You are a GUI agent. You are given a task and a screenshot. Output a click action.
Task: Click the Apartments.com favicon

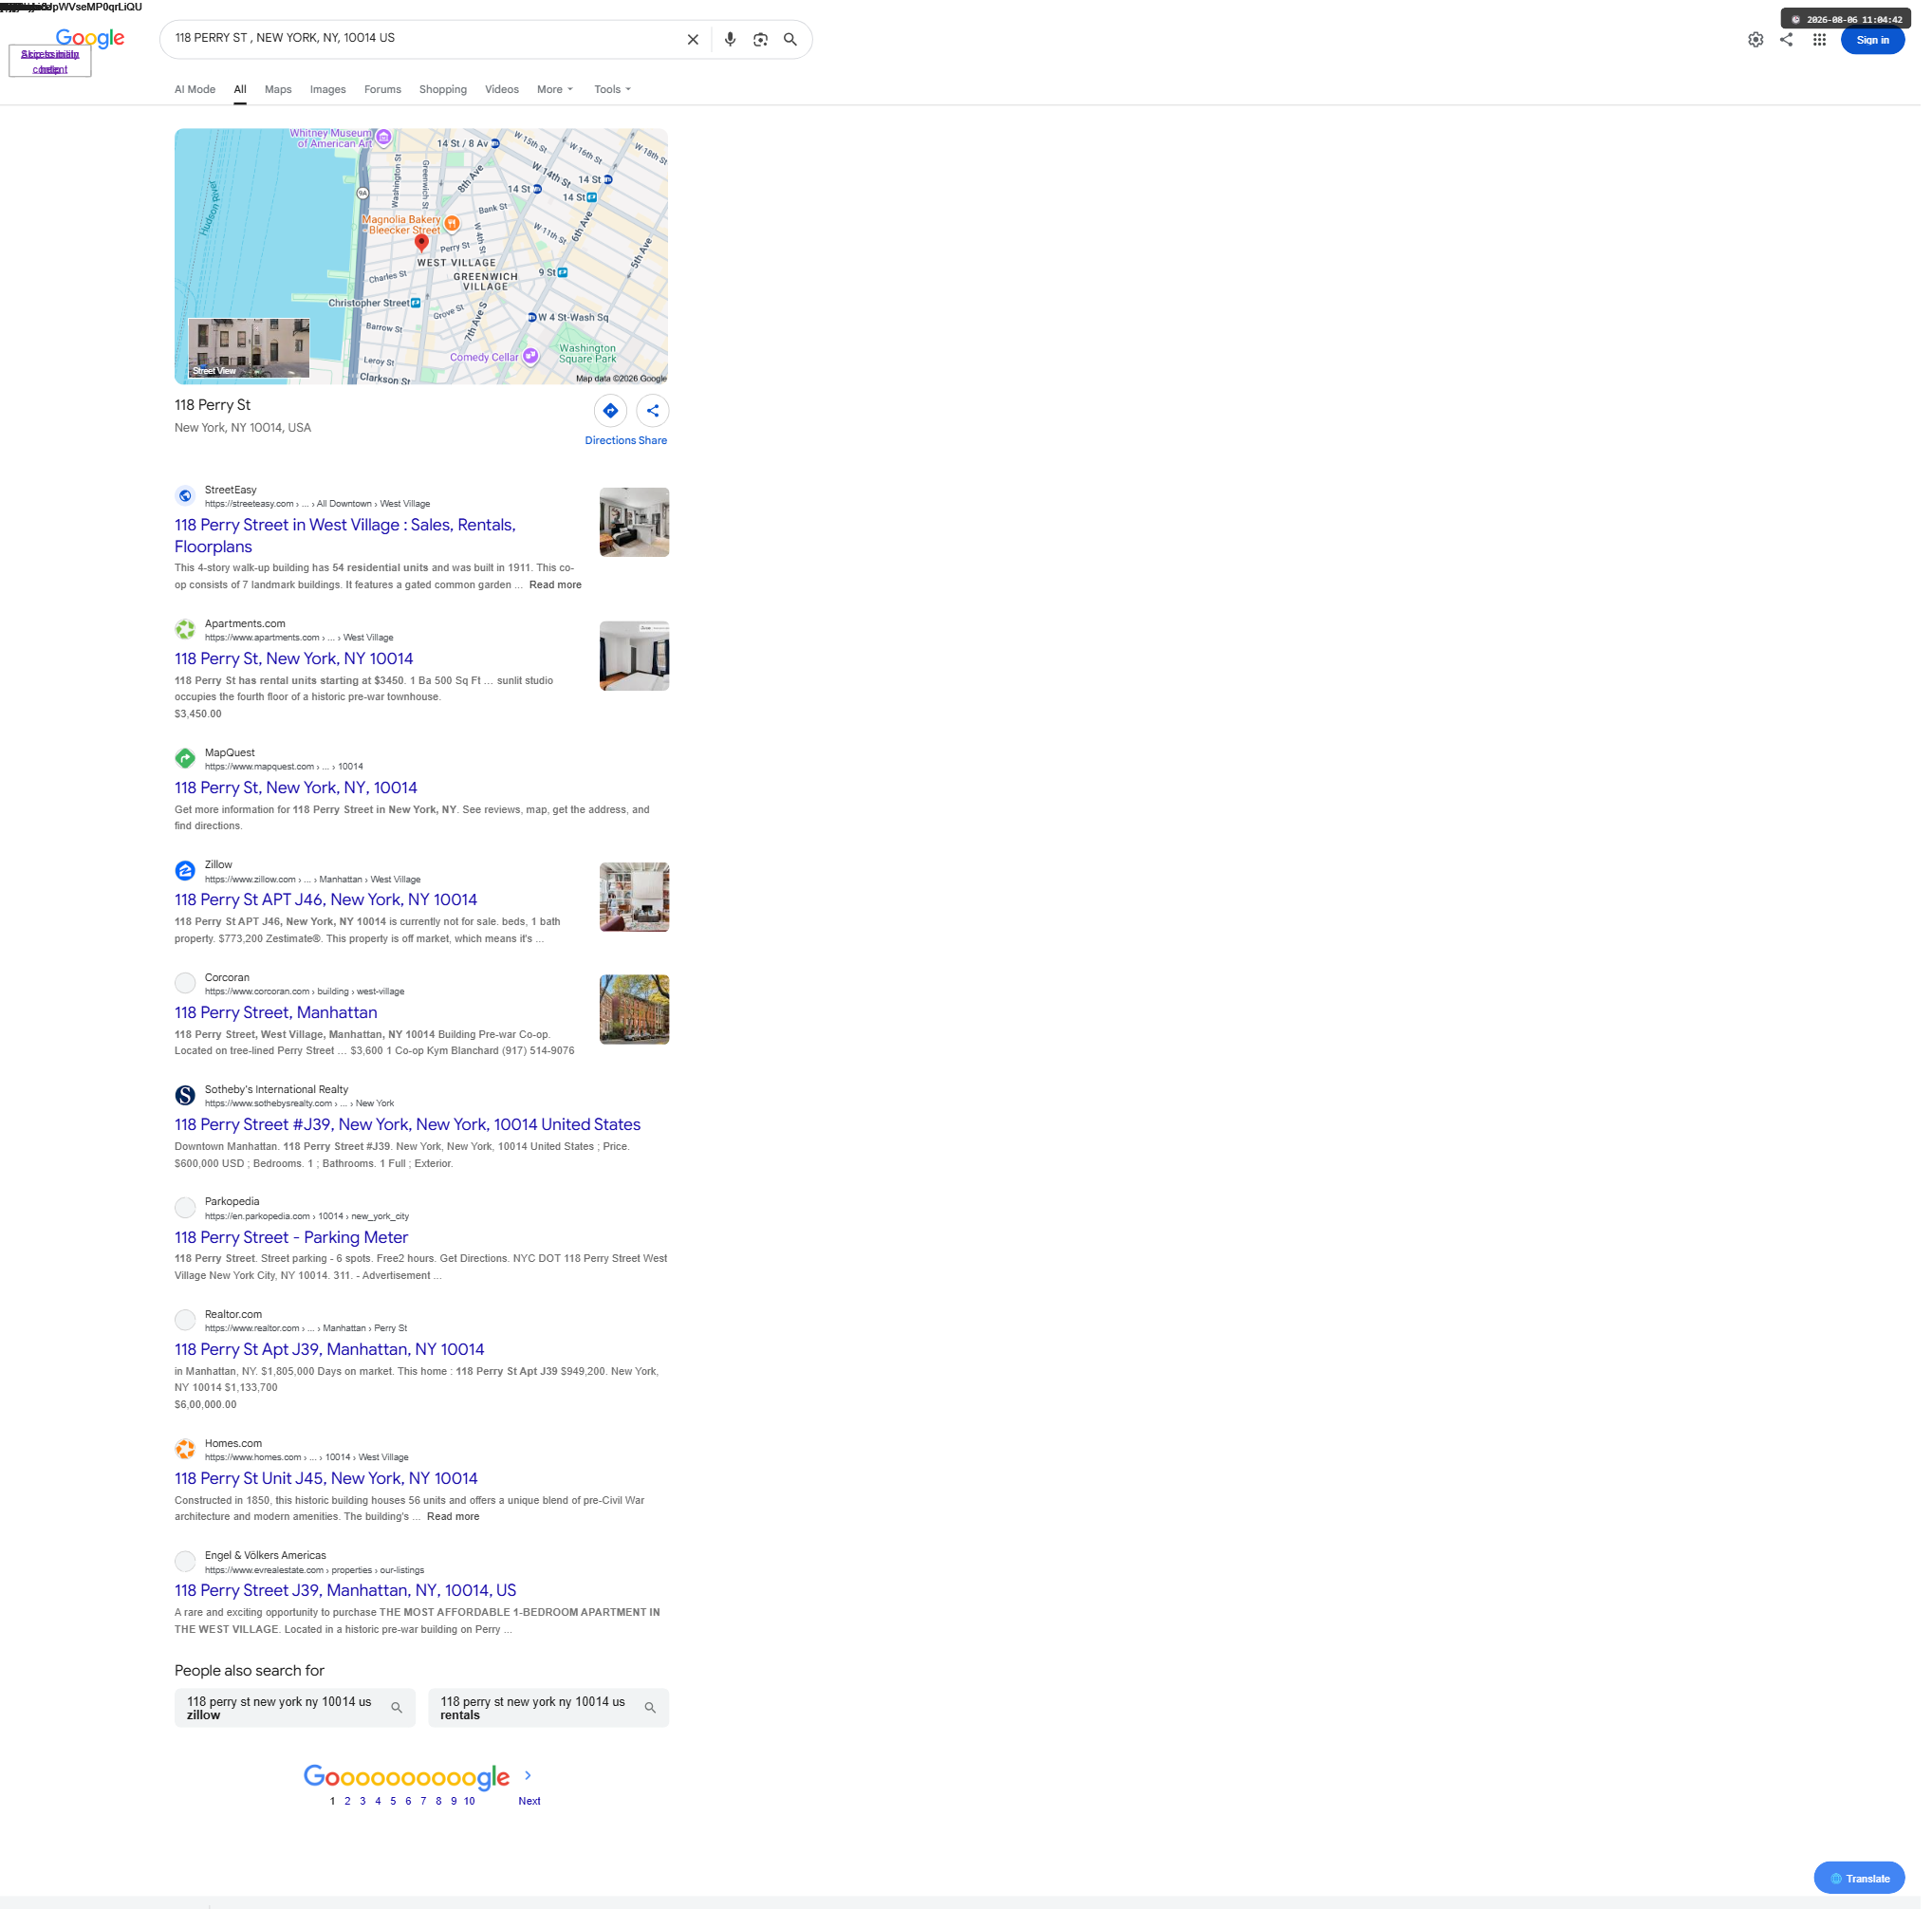click(x=186, y=632)
